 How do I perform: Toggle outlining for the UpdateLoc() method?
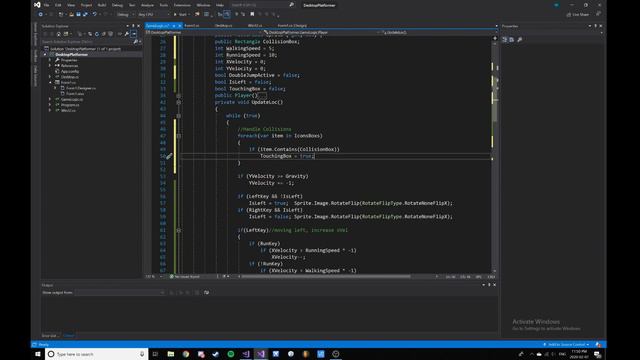[178, 102]
